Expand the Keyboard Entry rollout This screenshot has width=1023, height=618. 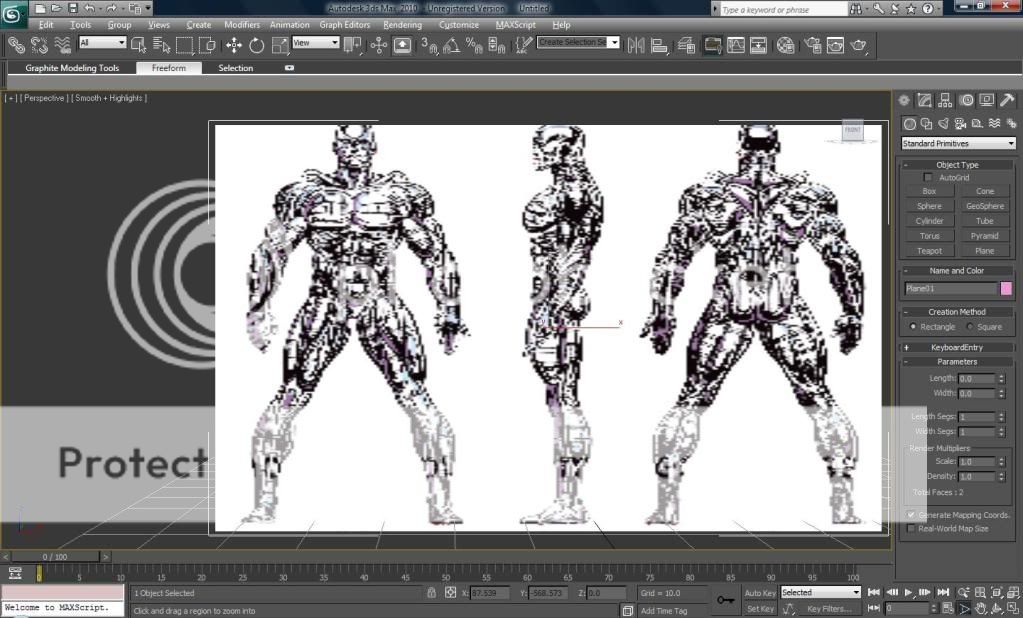tap(957, 347)
